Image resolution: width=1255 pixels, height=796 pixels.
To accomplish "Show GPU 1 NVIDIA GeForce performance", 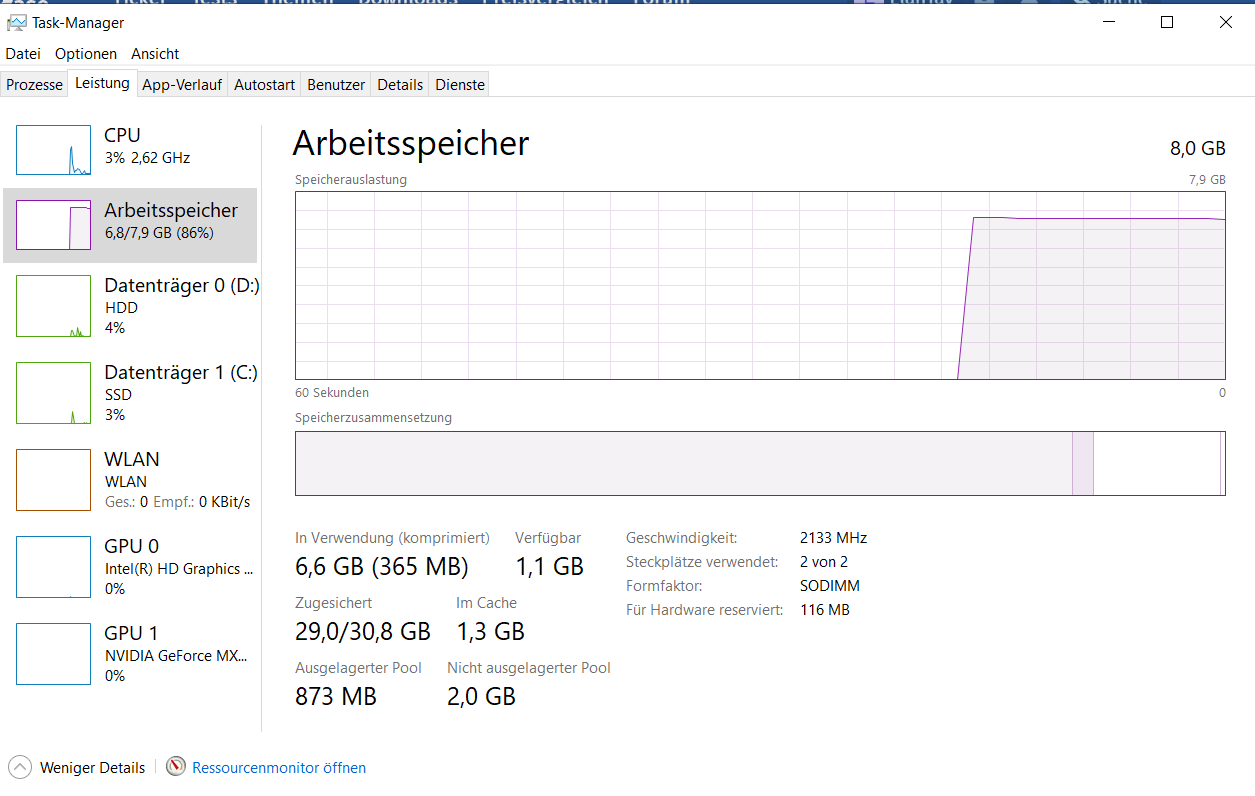I will coord(130,654).
